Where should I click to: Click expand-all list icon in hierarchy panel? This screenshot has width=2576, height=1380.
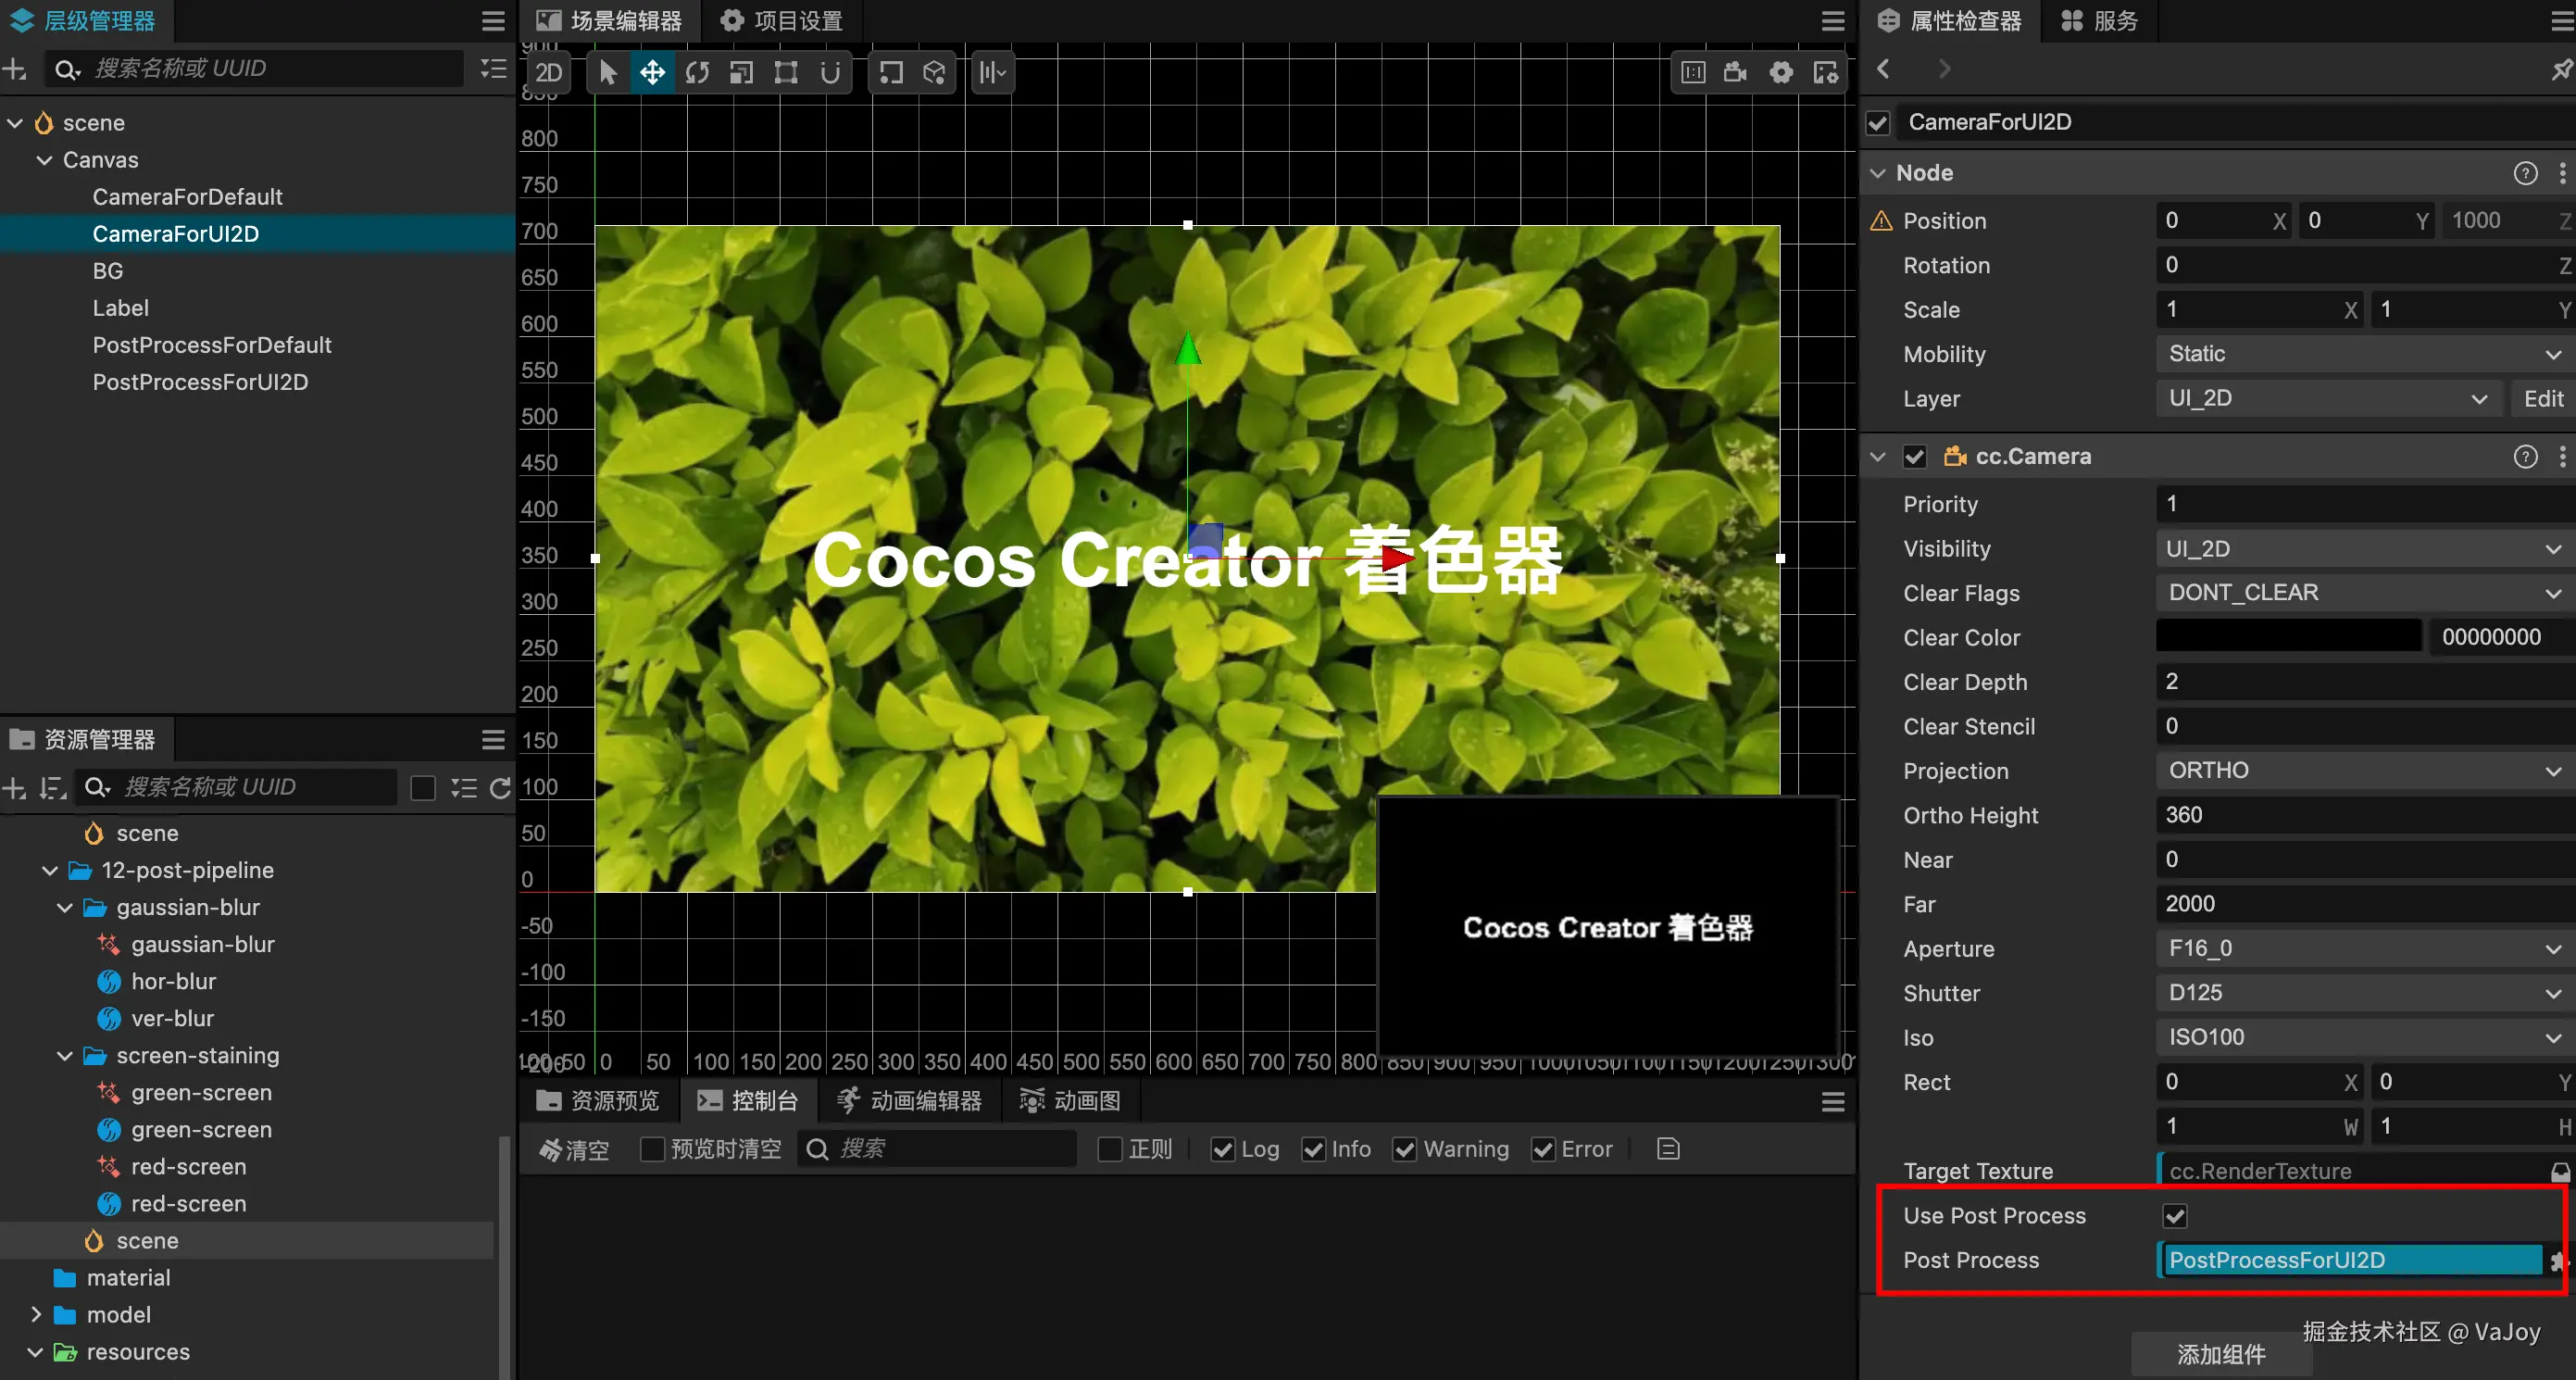click(x=493, y=69)
